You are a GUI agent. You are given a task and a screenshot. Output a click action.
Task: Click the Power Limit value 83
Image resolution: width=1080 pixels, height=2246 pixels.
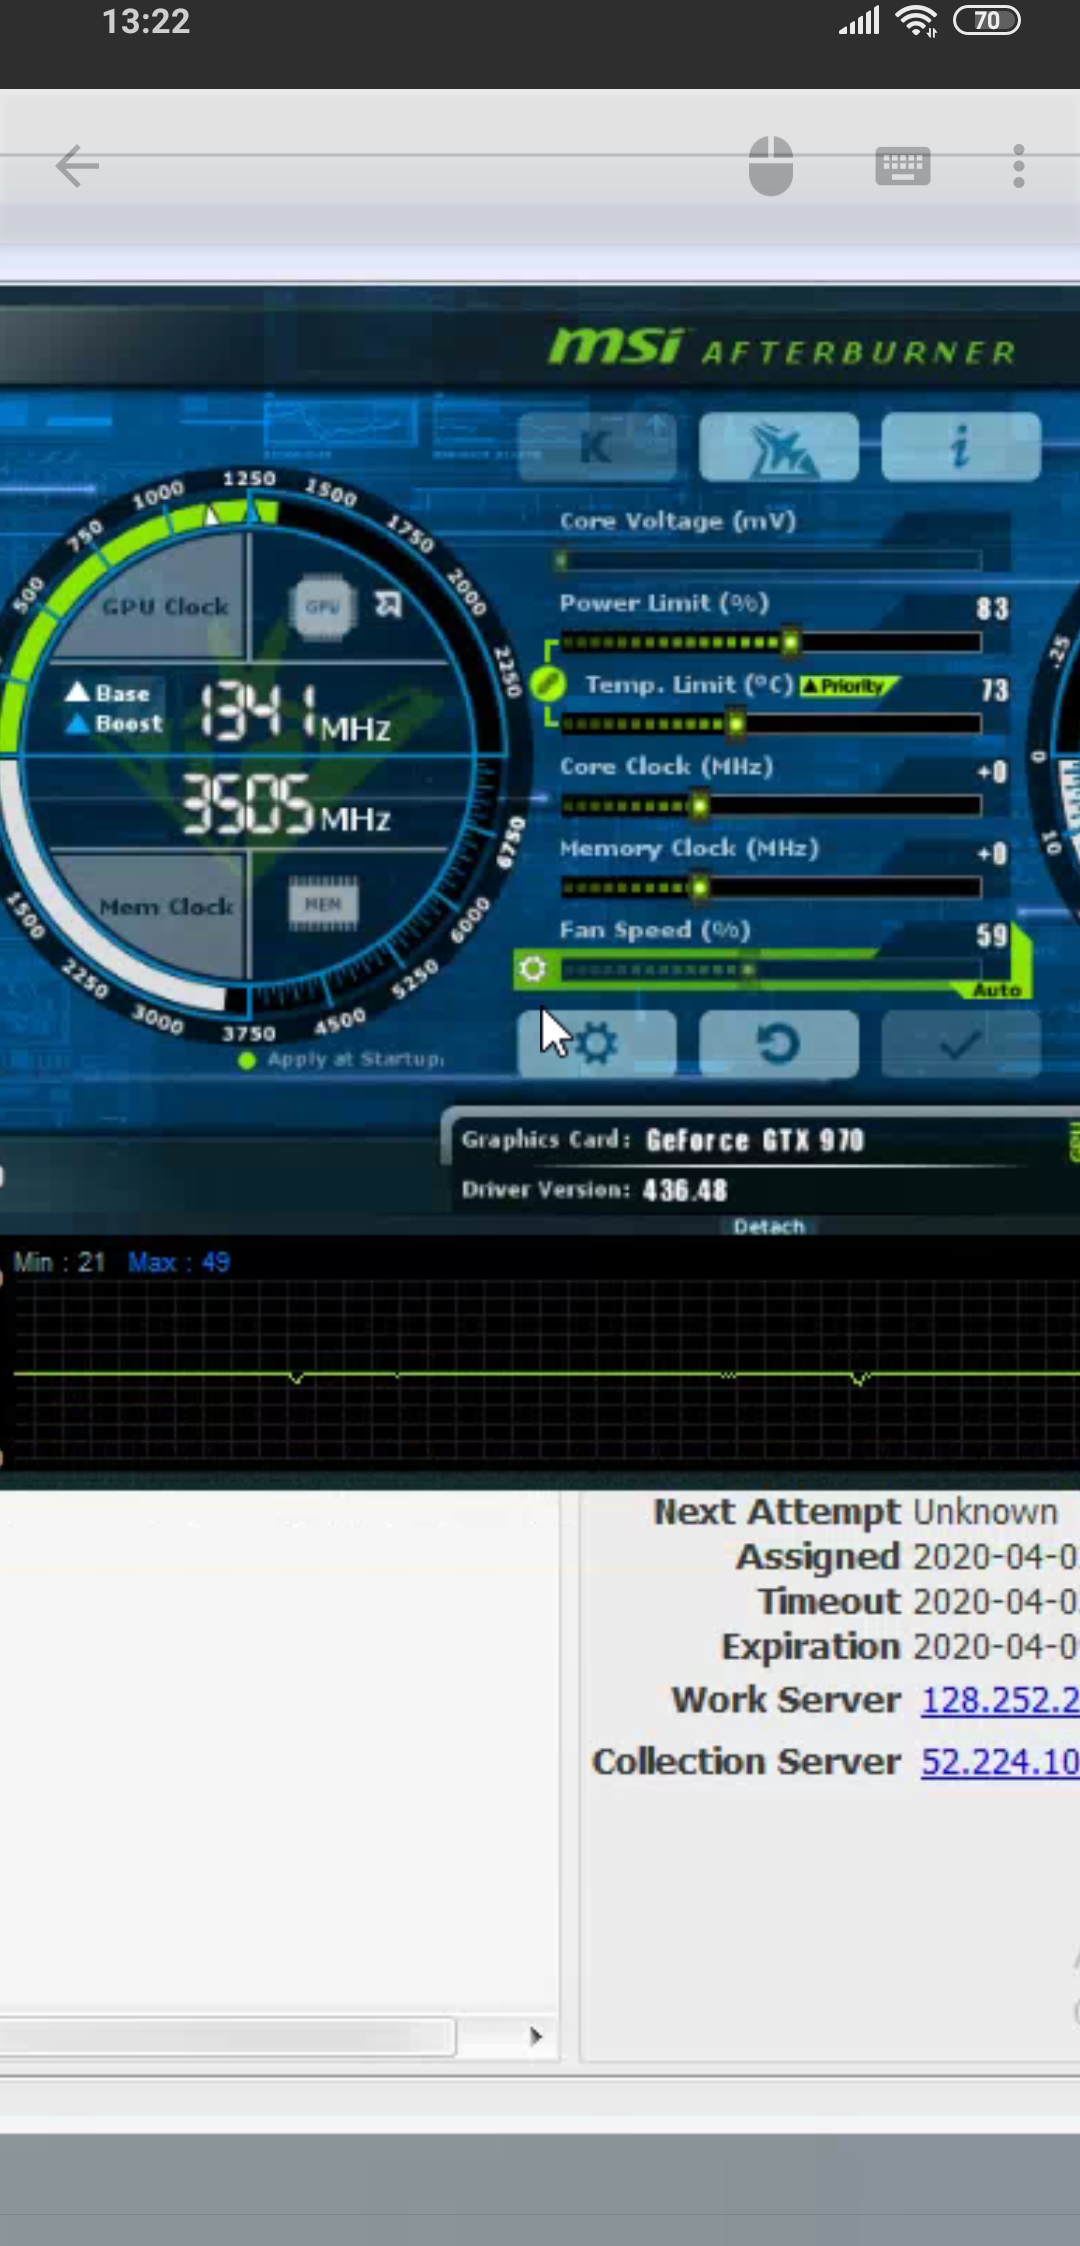992,608
